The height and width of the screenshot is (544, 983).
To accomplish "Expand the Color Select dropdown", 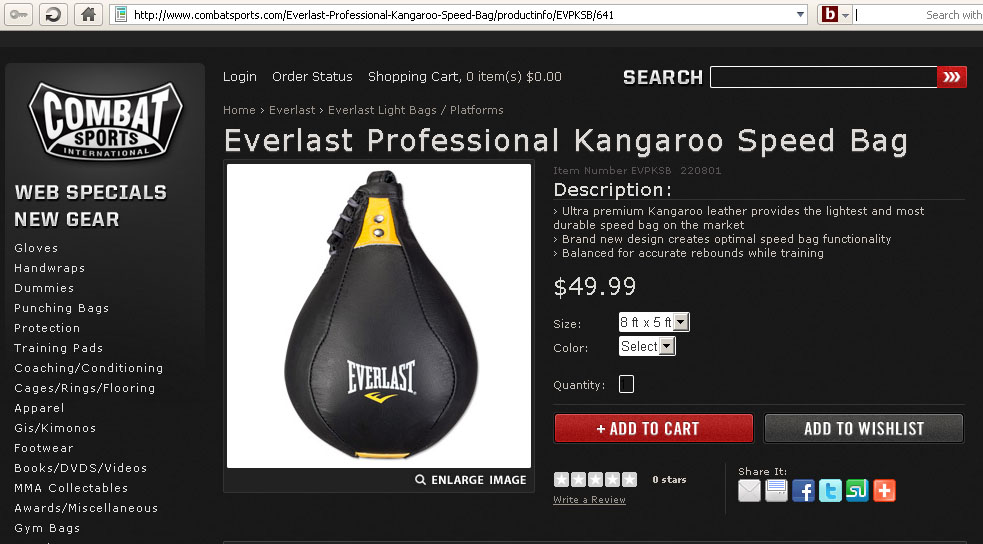I will (x=647, y=346).
